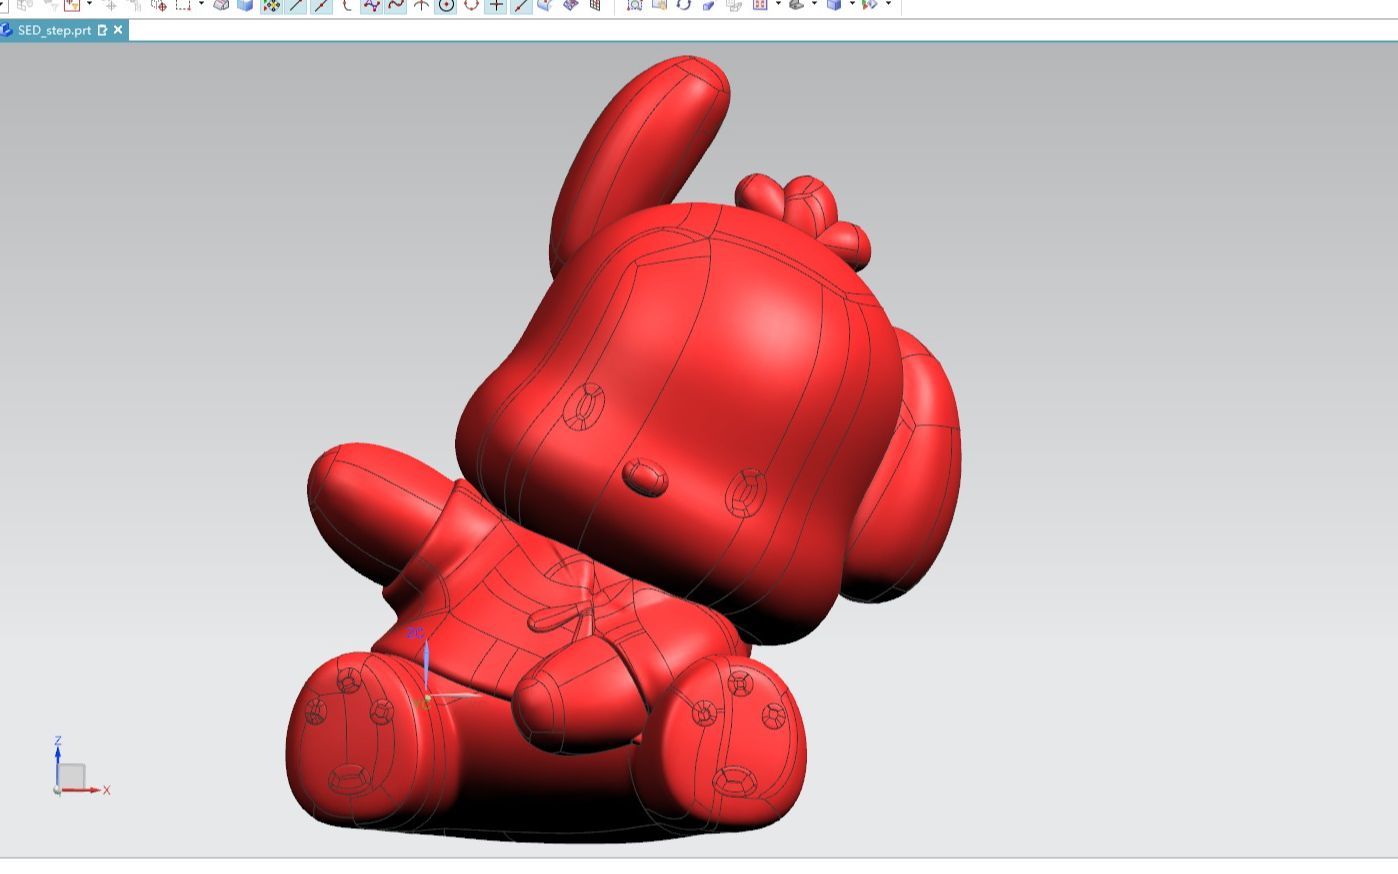This screenshot has height=874, width=1398.
Task: Open dropdown next to section view icon
Action: 778,4
